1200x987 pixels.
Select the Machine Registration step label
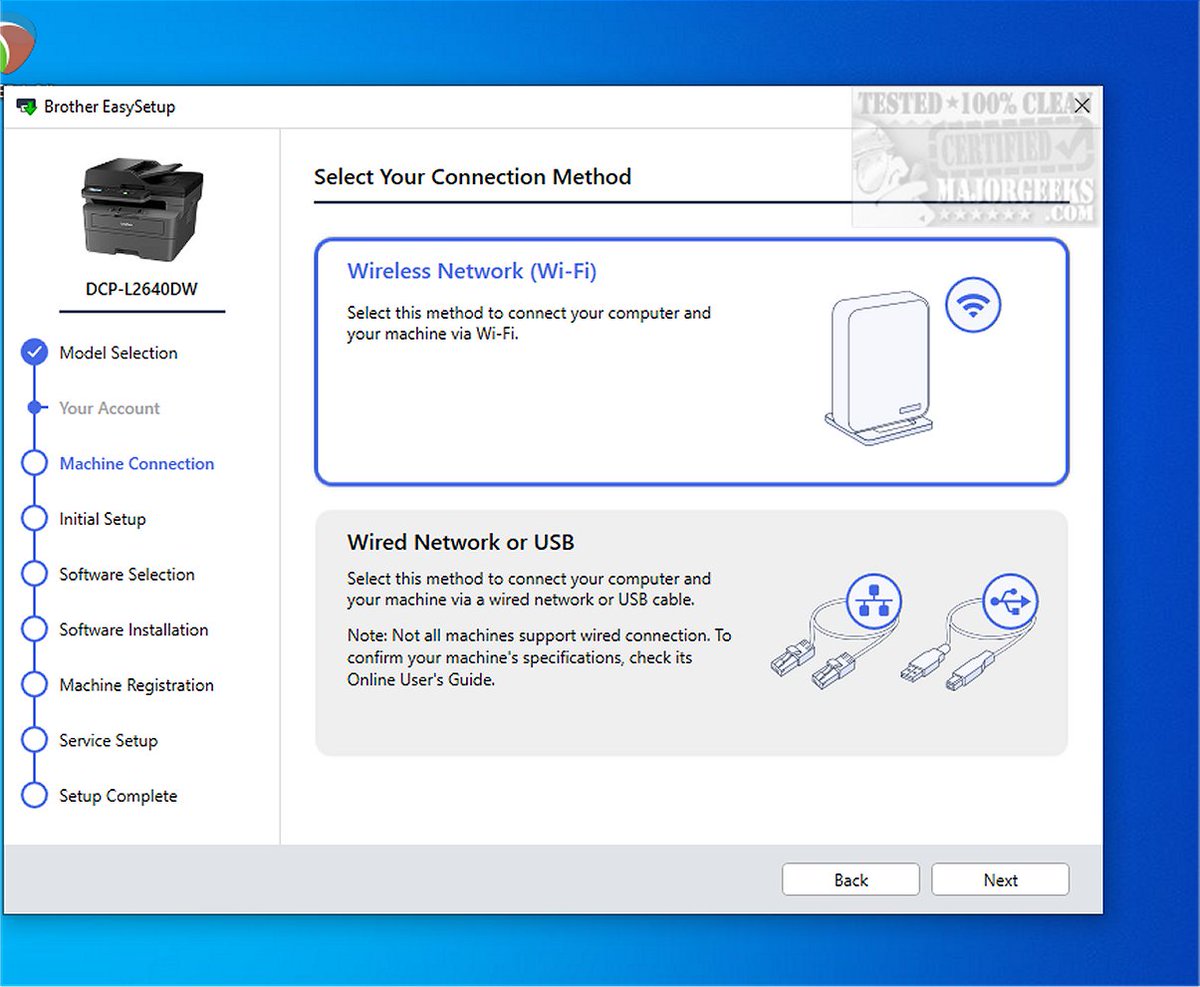tap(137, 686)
